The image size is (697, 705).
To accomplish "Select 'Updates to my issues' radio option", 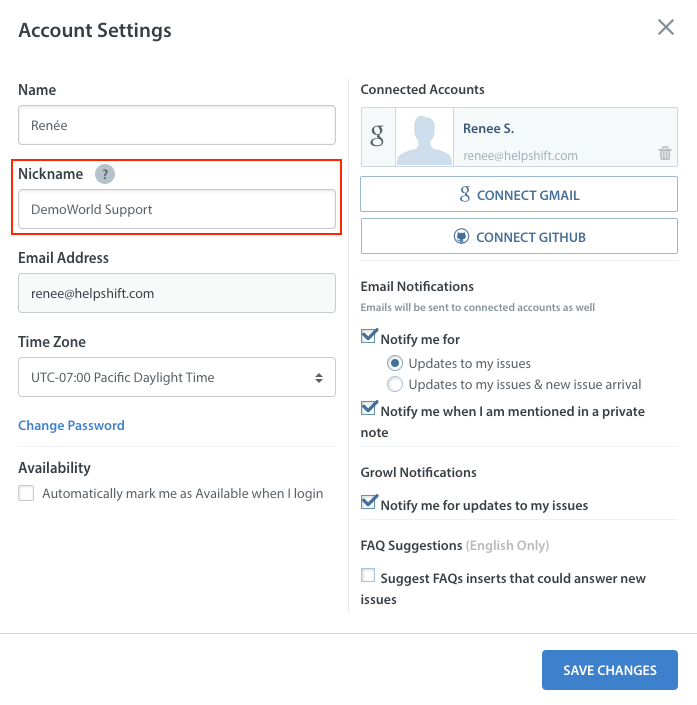I will pos(395,363).
